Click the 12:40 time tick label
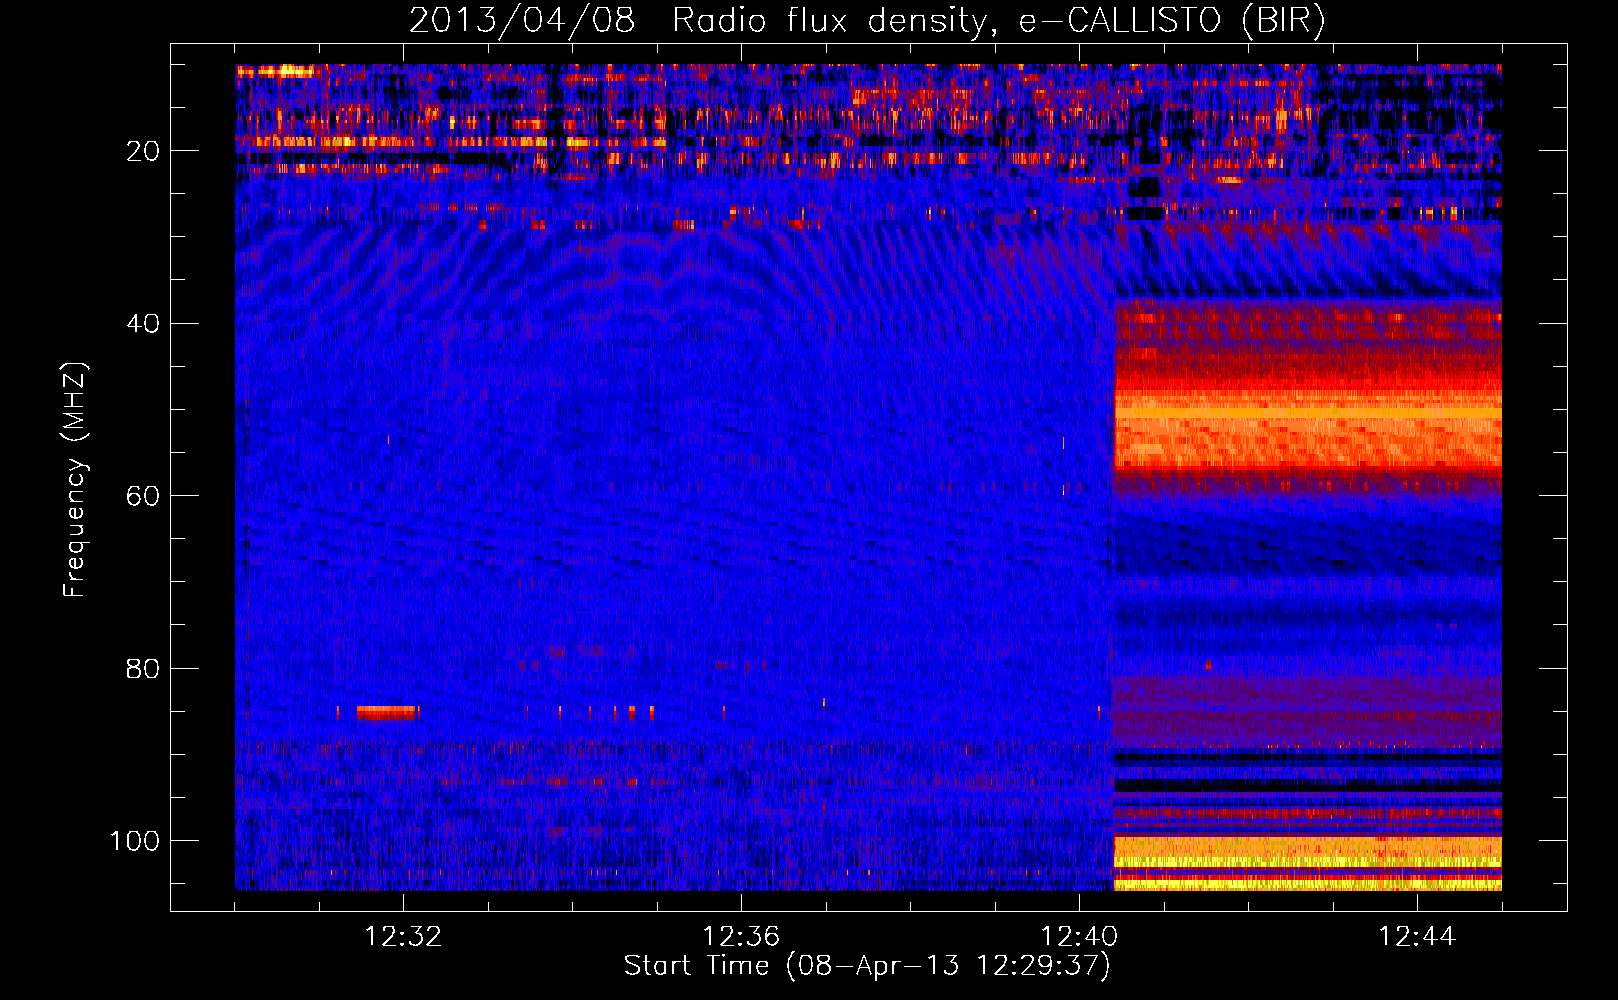Image resolution: width=1618 pixels, height=1000 pixels. point(1079,936)
